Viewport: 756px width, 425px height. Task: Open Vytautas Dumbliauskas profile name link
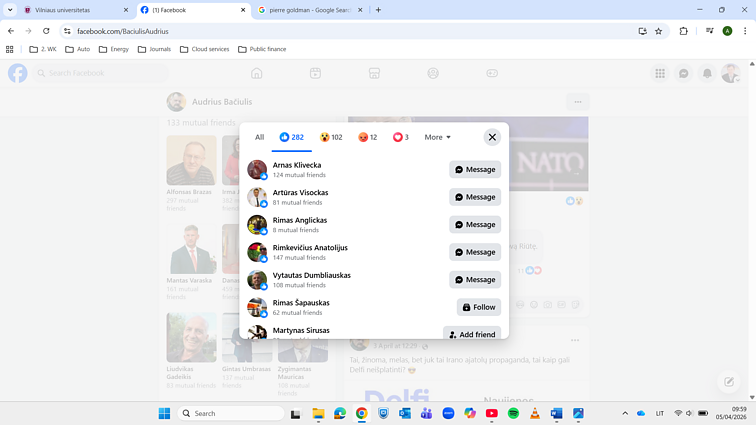tap(311, 275)
